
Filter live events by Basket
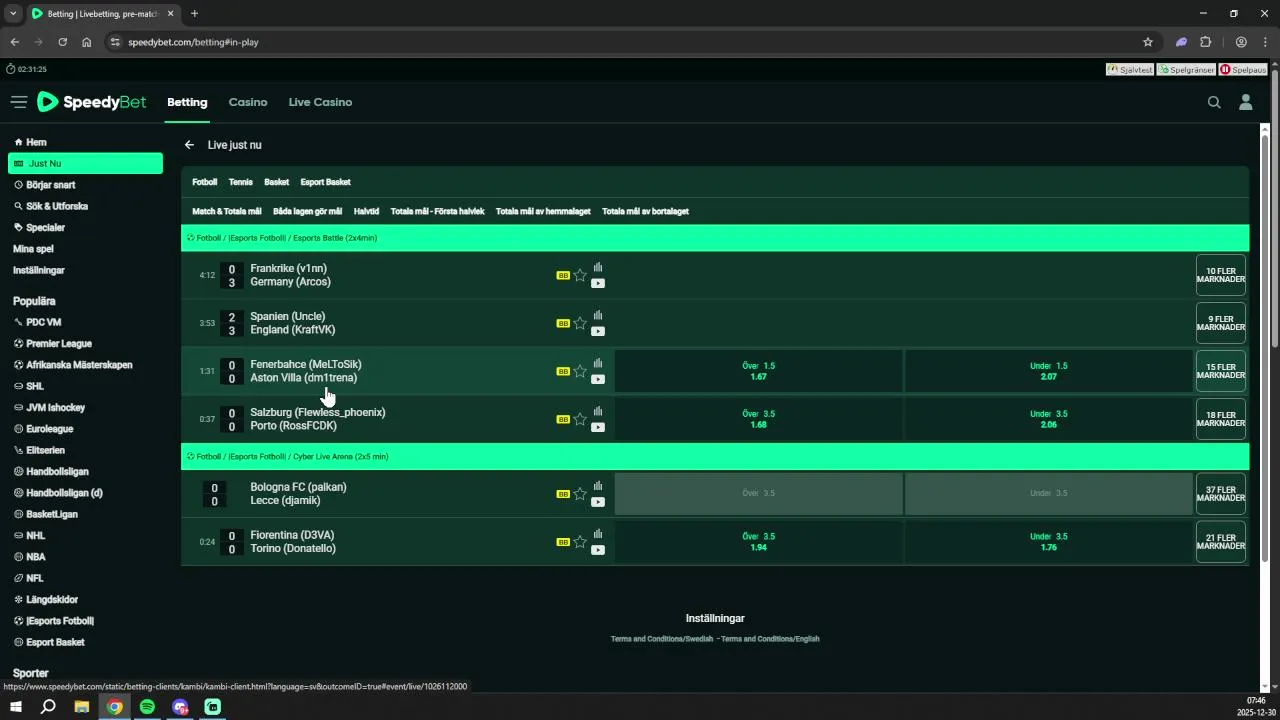[x=277, y=182]
